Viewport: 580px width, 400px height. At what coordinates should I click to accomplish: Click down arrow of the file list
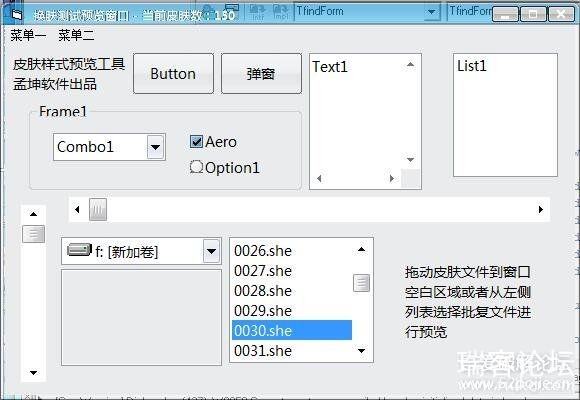361,350
